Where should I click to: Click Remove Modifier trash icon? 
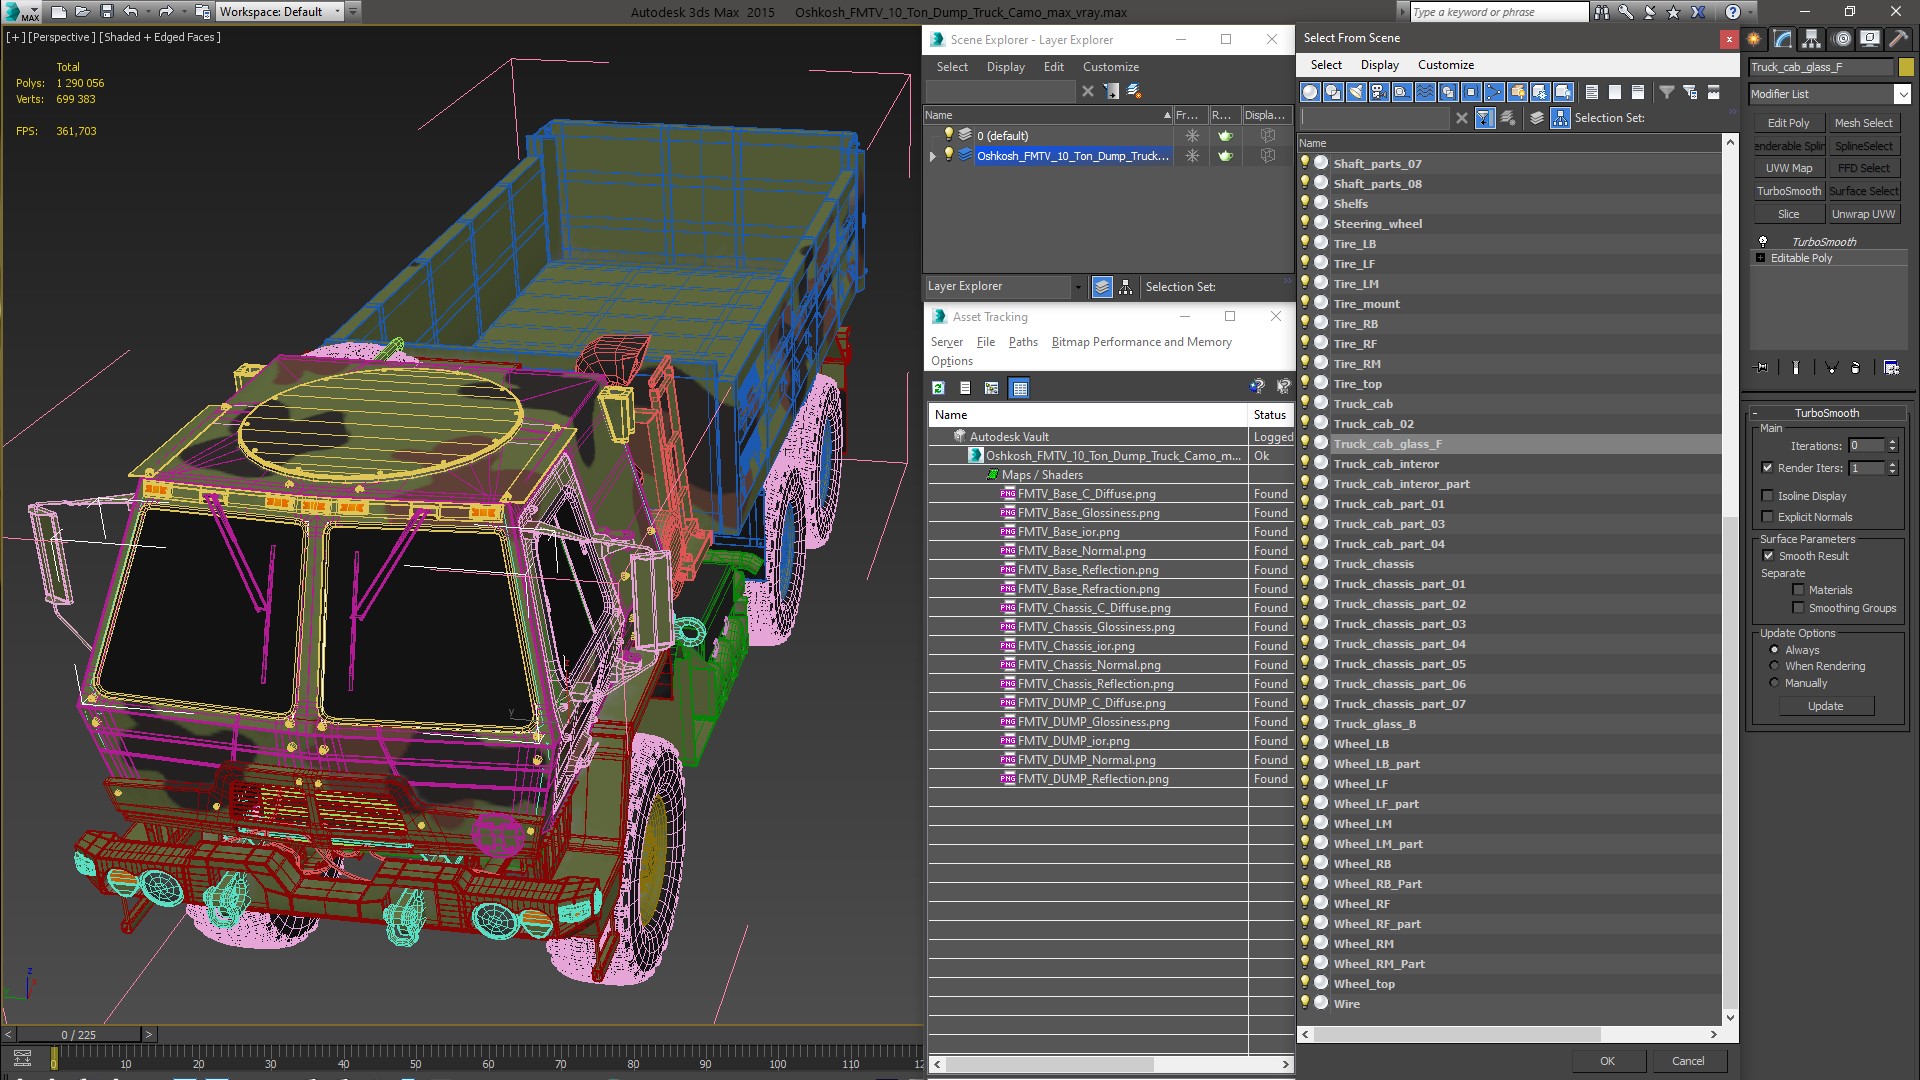(1856, 368)
